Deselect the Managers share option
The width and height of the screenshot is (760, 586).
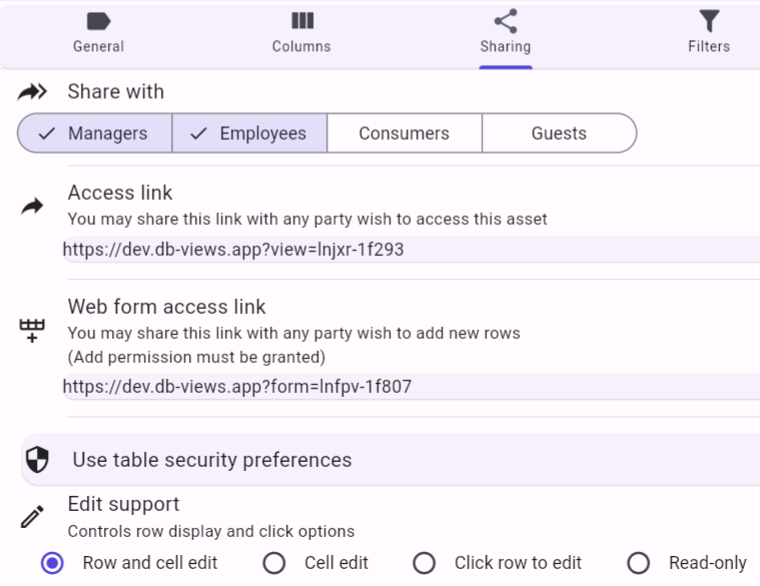click(x=95, y=133)
